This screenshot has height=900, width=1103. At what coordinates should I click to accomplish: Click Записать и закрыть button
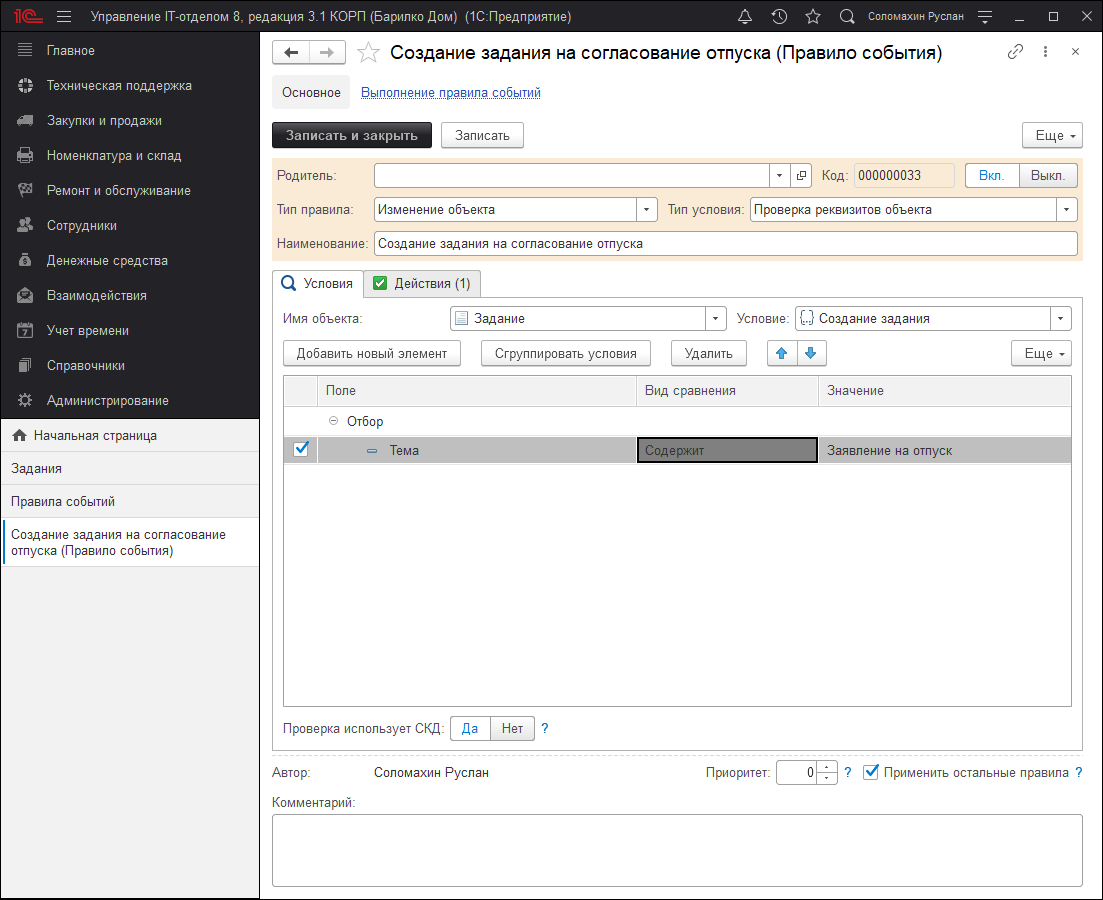(351, 135)
